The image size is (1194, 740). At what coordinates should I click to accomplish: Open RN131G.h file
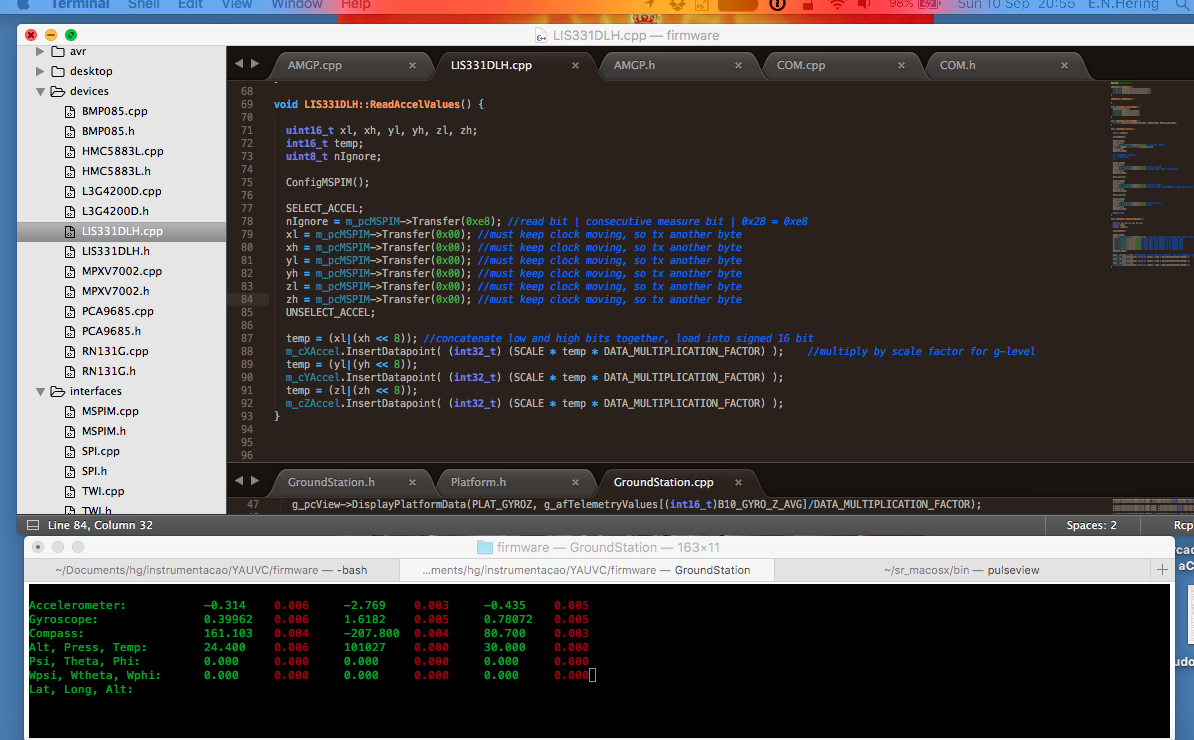[x=109, y=371]
